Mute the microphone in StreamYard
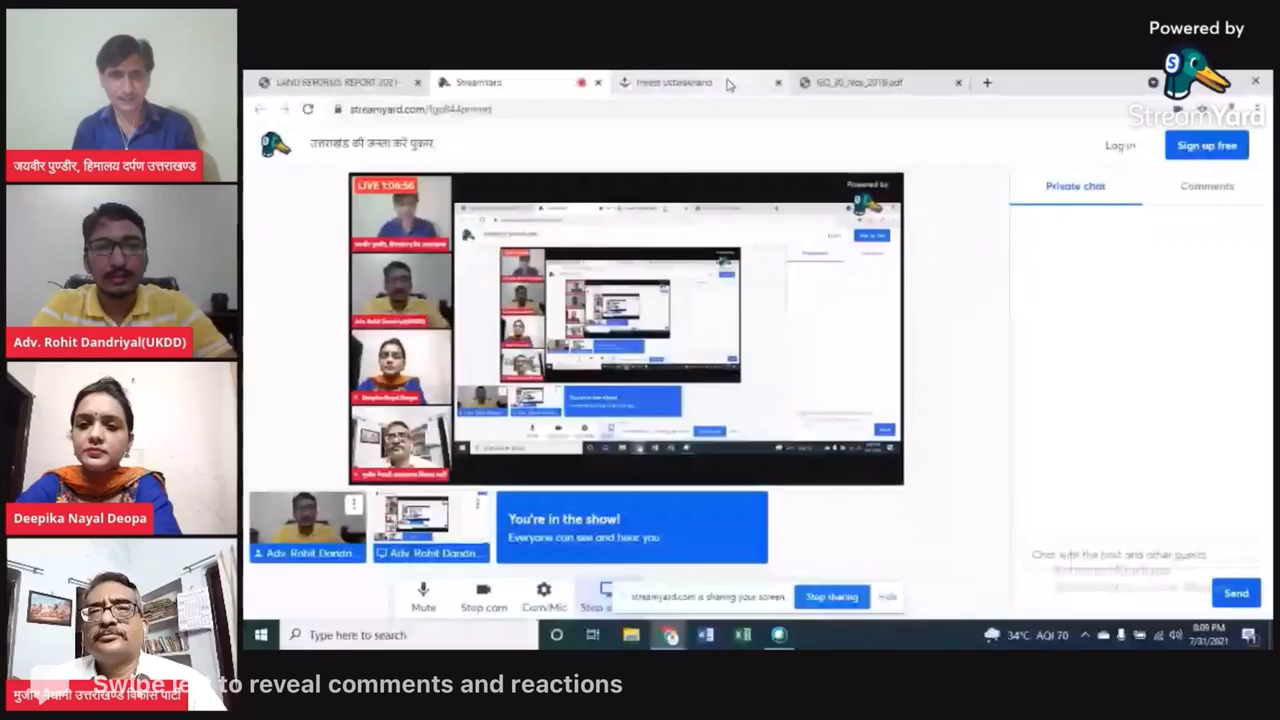 [x=423, y=596]
